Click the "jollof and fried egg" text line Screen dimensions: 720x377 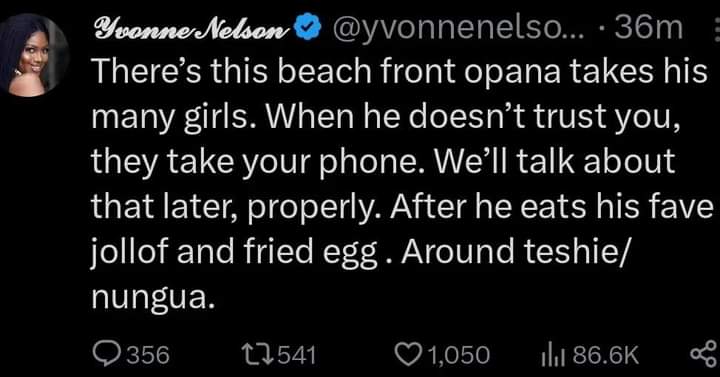click(235, 252)
